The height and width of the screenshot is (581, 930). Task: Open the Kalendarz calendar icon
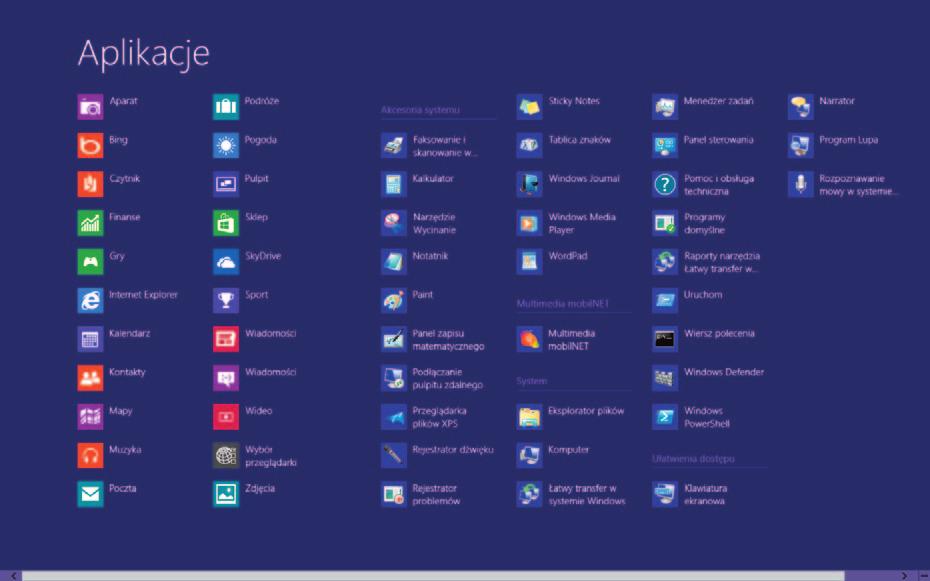90,339
